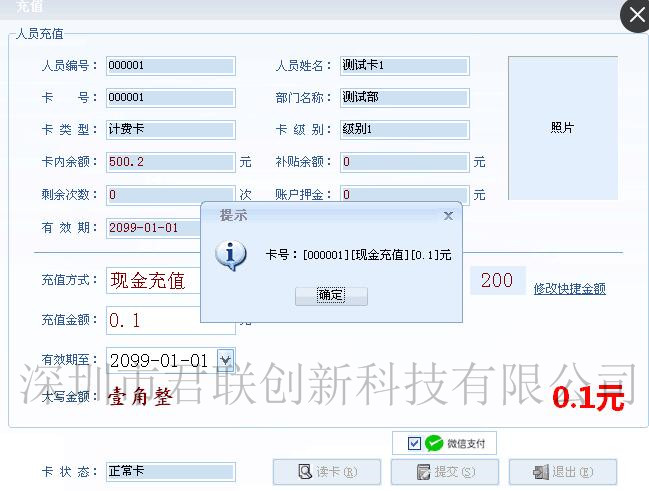Close the recharge window with the top-right X

click(636, 16)
